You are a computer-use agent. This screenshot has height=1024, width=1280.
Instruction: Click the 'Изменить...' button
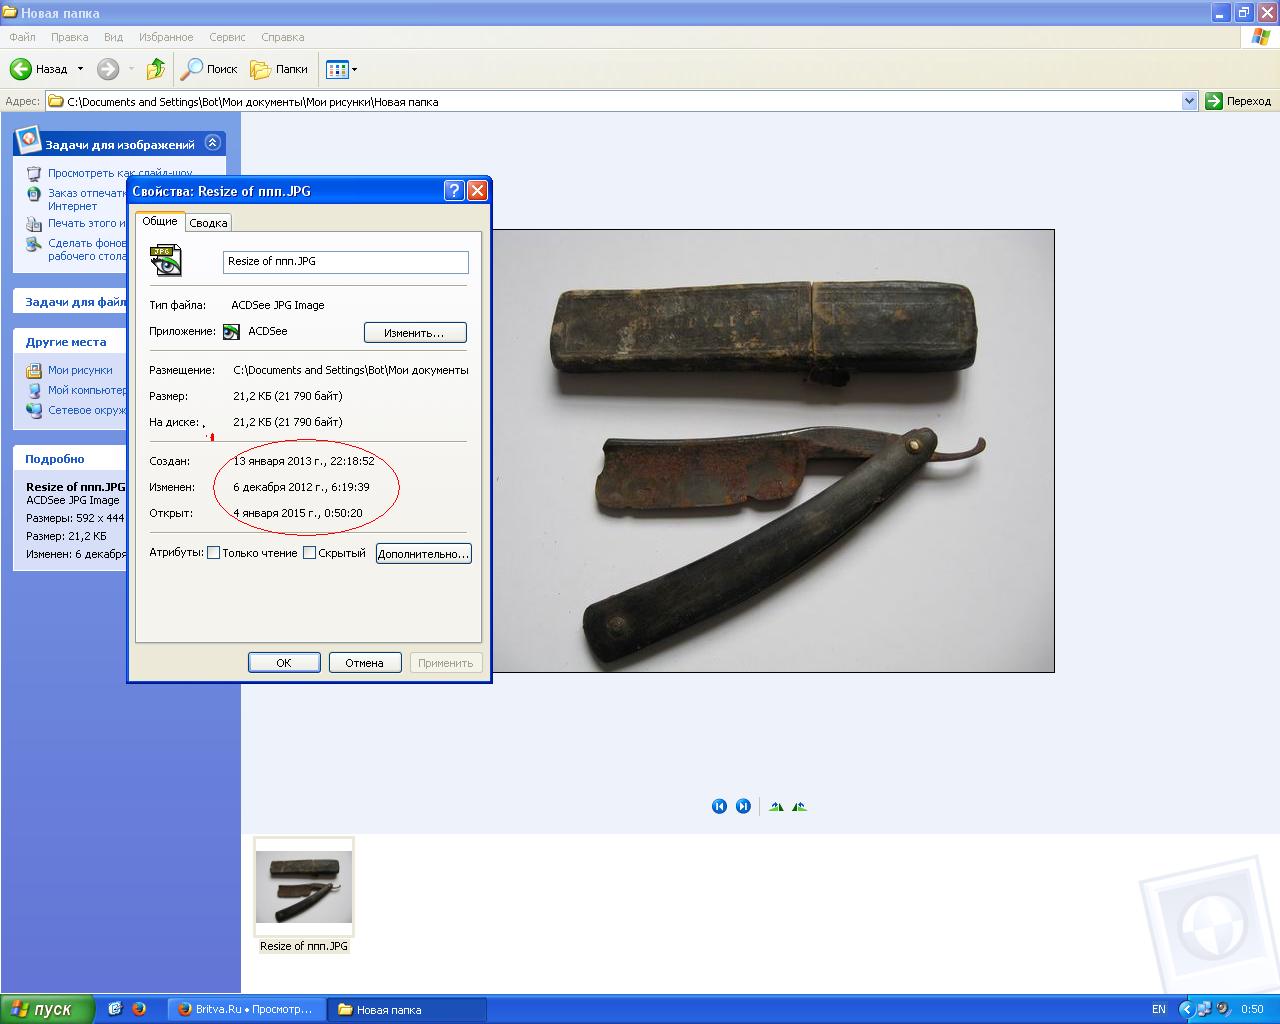415,332
